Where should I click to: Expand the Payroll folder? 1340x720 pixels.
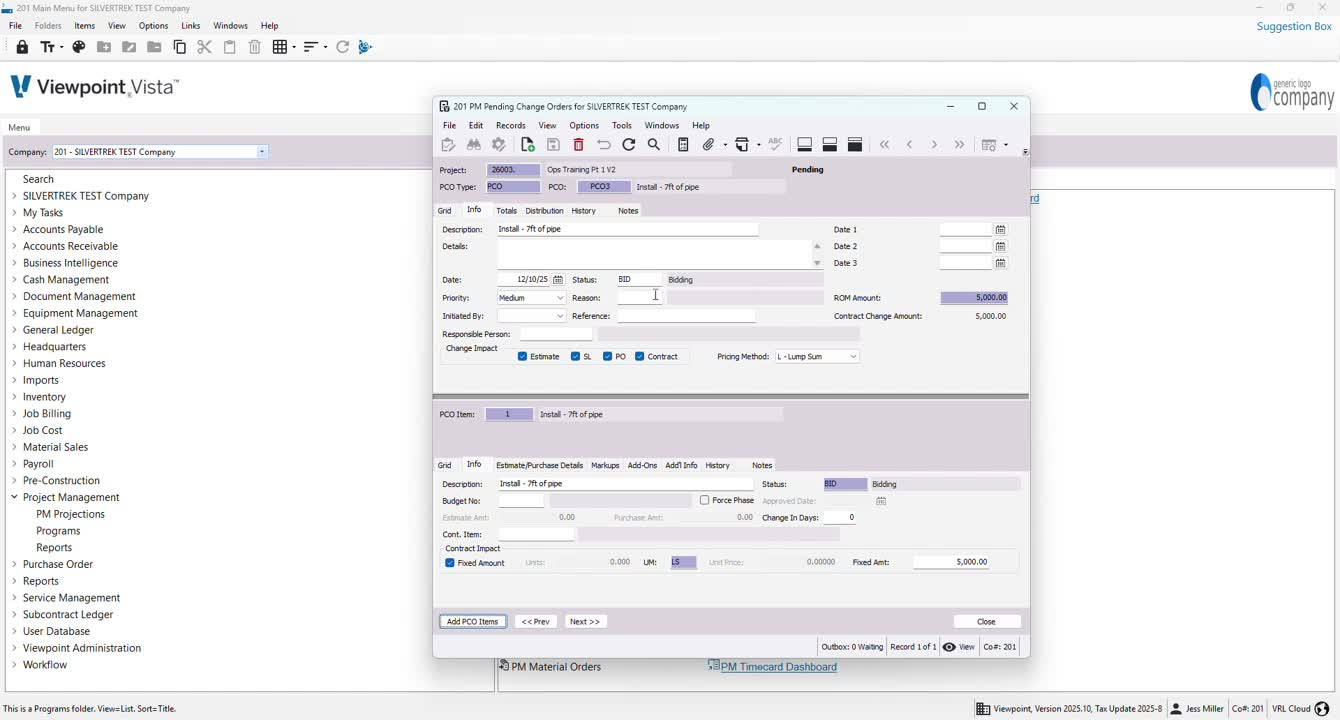pyautogui.click(x=14, y=464)
